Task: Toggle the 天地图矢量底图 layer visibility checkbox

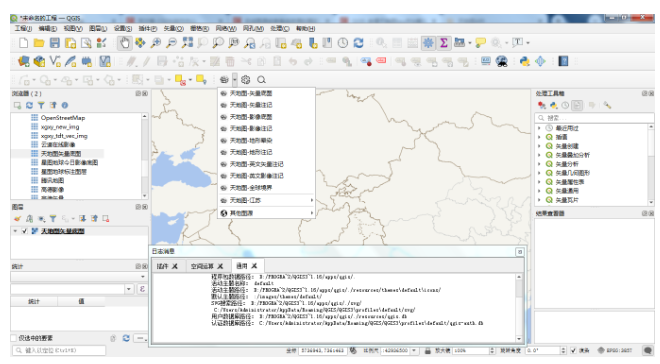Action: [x=24, y=231]
